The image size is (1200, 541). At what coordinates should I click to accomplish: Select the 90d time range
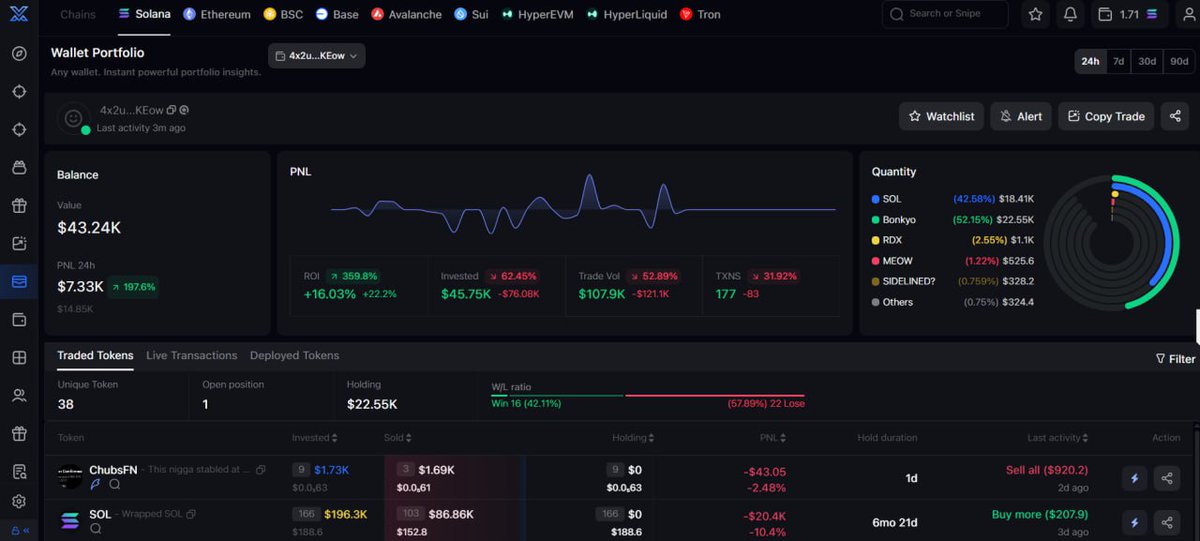1178,61
